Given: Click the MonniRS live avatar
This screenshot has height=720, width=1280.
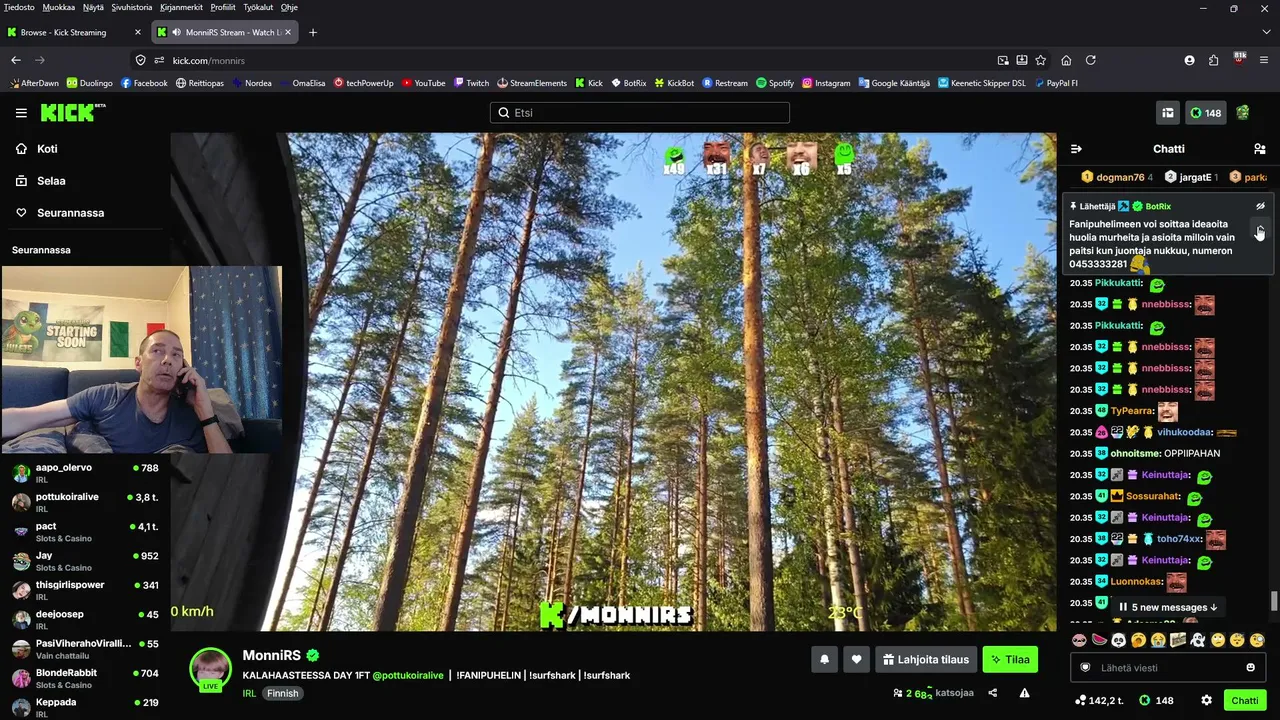Looking at the screenshot, I should pos(211,669).
